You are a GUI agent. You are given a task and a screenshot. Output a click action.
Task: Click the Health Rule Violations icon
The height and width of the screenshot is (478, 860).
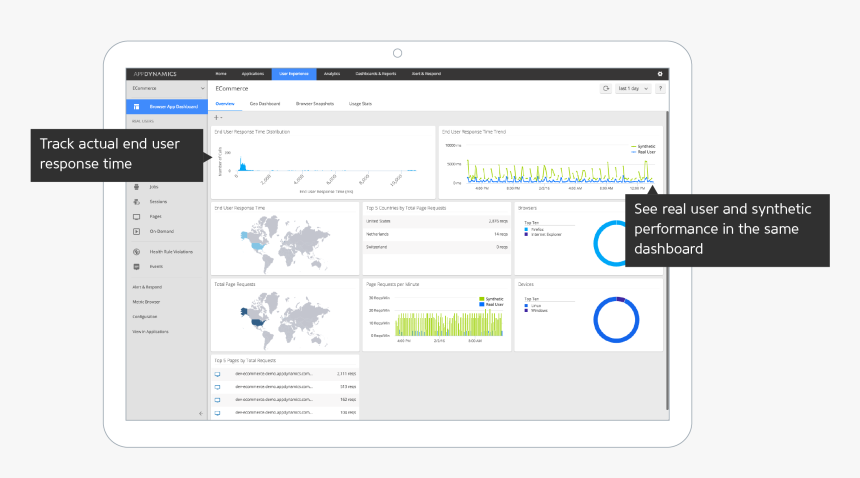(136, 252)
